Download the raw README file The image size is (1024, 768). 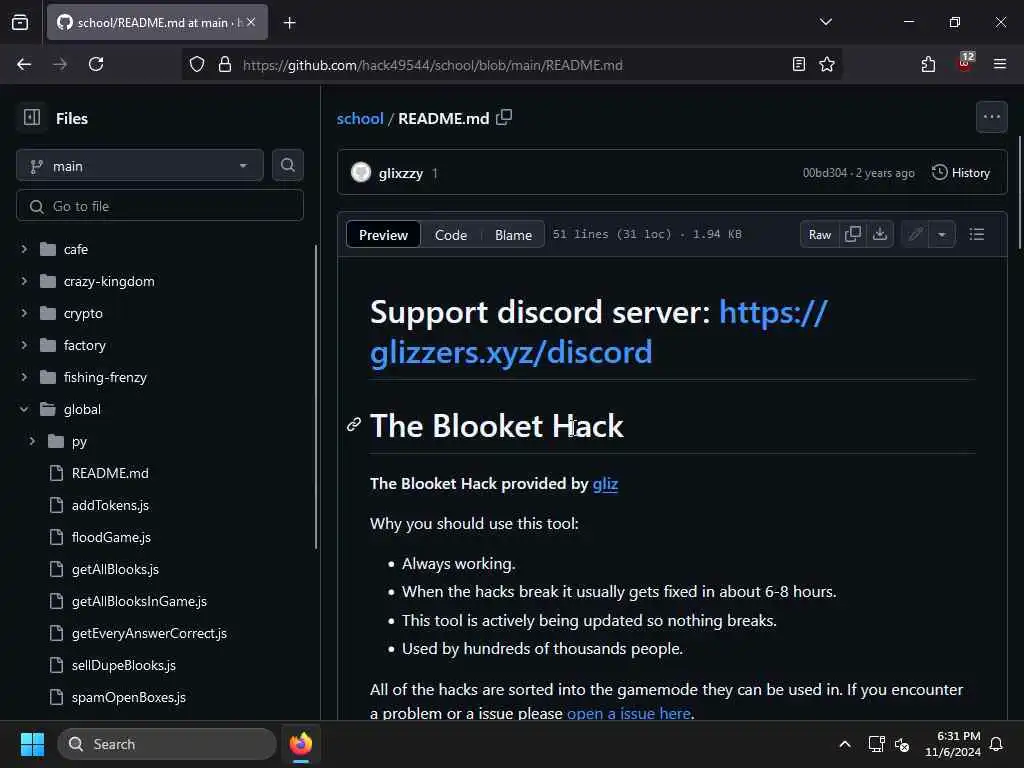(880, 234)
